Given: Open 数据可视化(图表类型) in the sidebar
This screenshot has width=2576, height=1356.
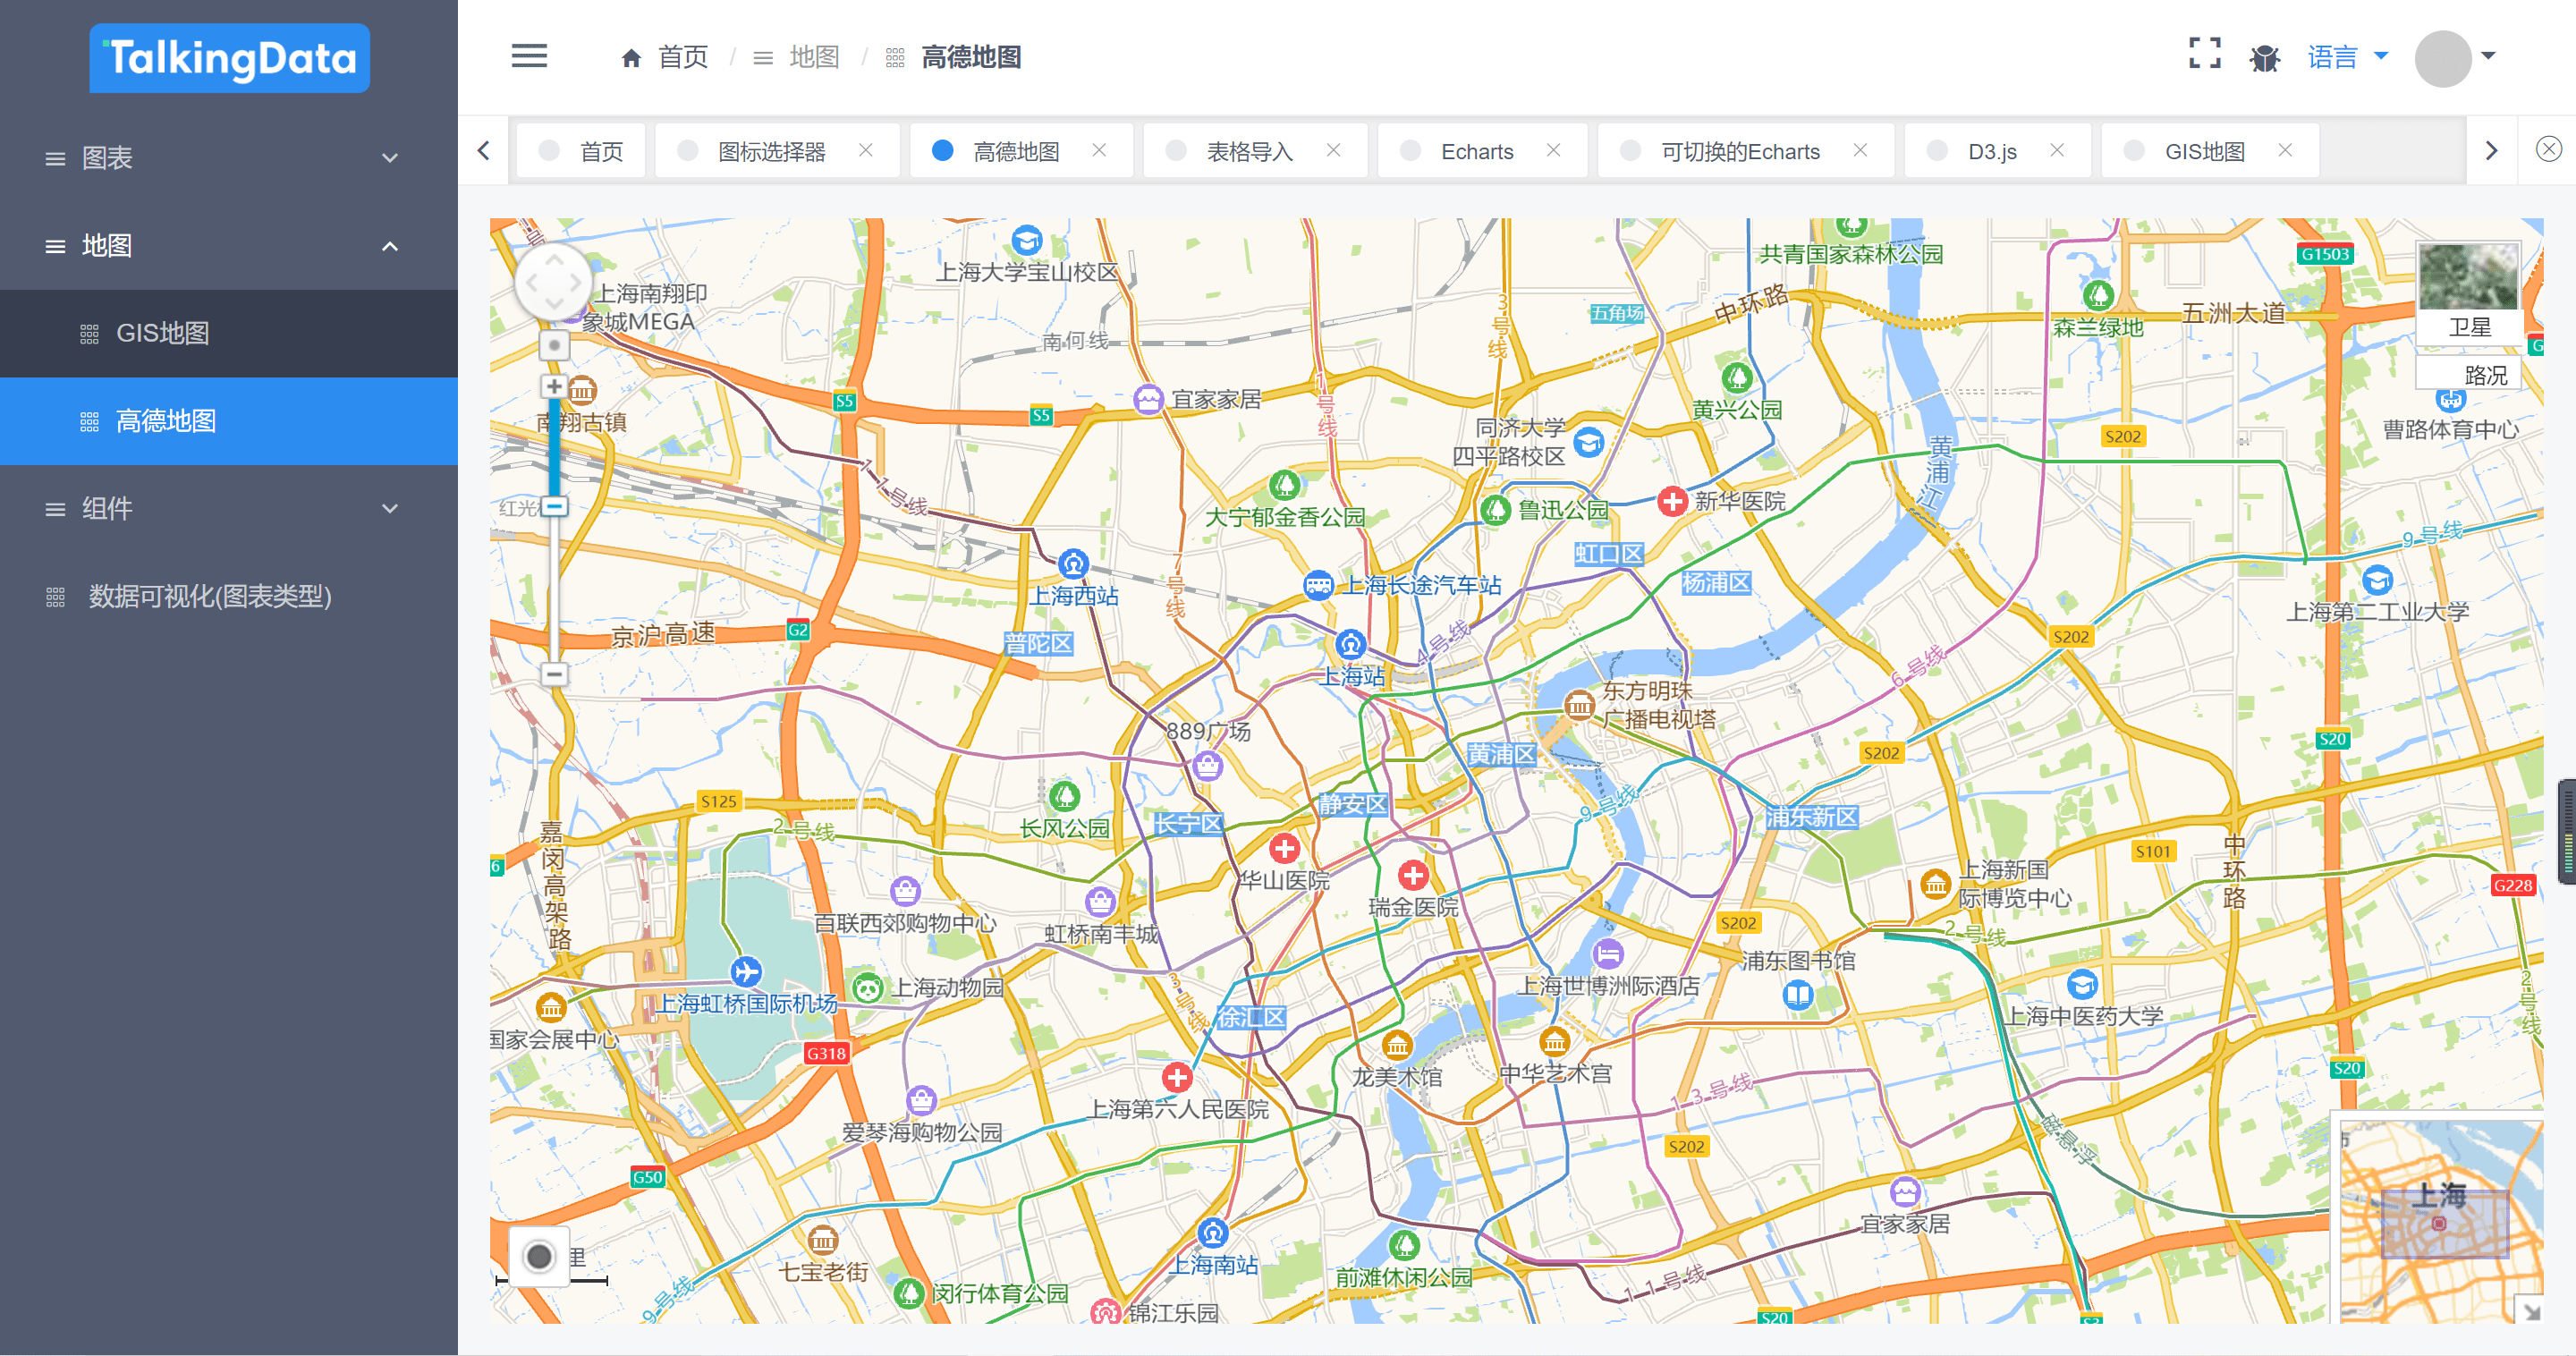Looking at the screenshot, I should coord(229,597).
